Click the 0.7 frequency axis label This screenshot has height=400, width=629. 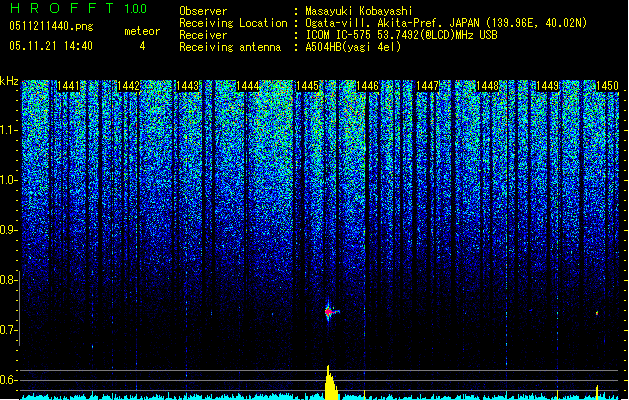click(8, 330)
